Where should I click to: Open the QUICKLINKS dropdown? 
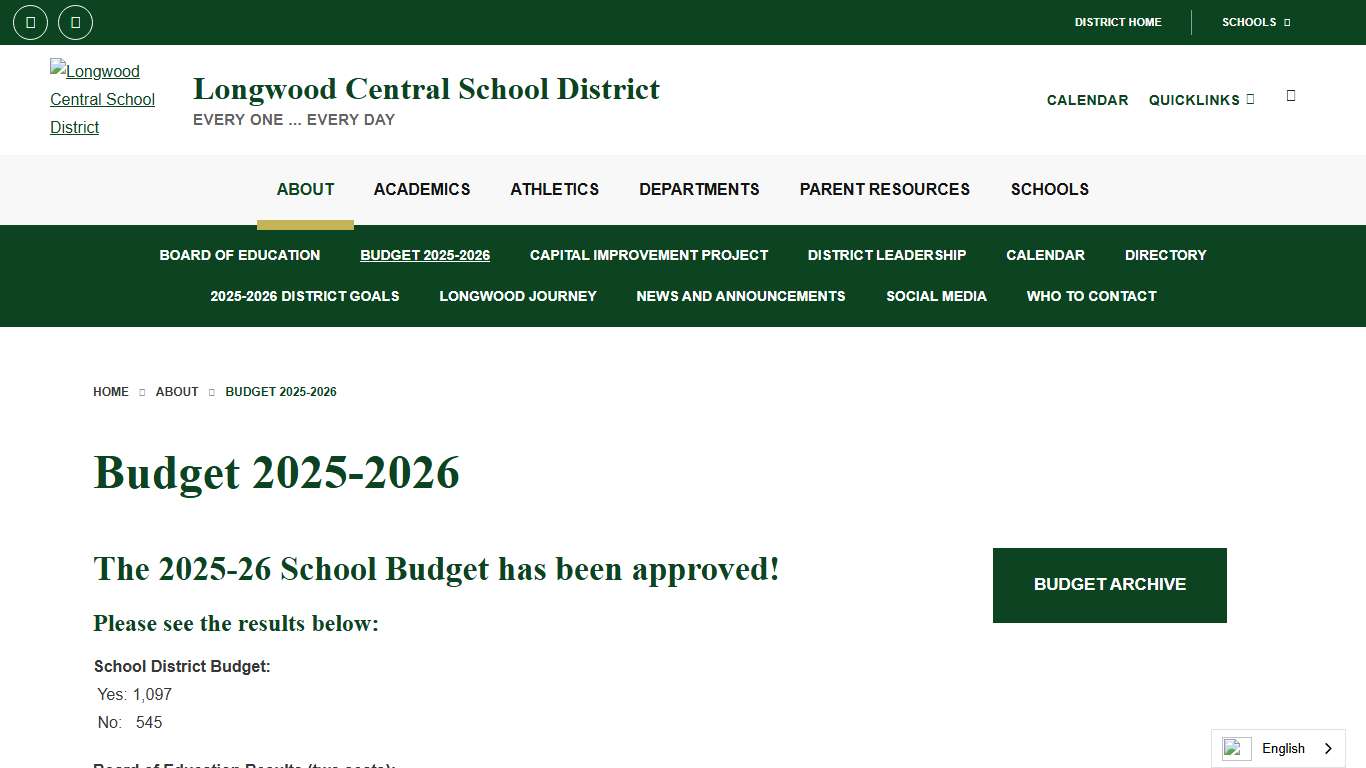(1201, 100)
